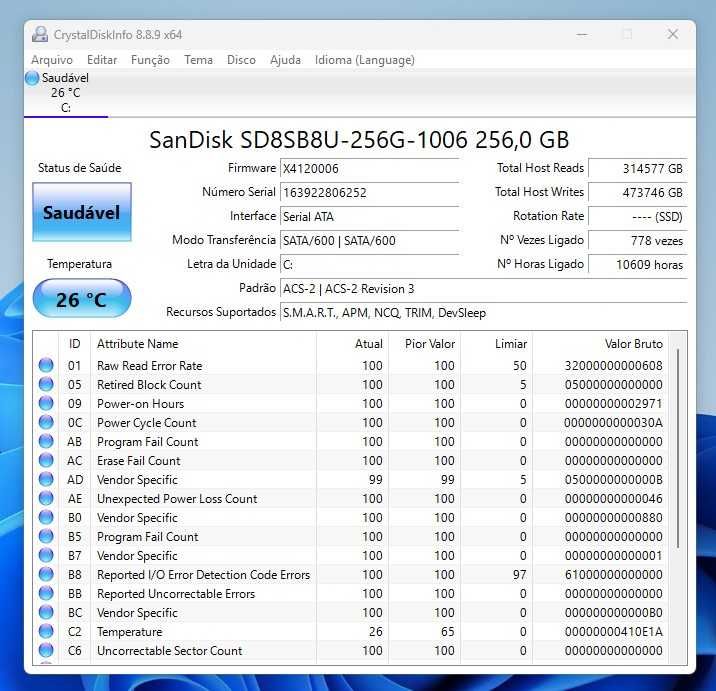Click the Atual column header
Screen dimensions: 716x691
pos(352,343)
